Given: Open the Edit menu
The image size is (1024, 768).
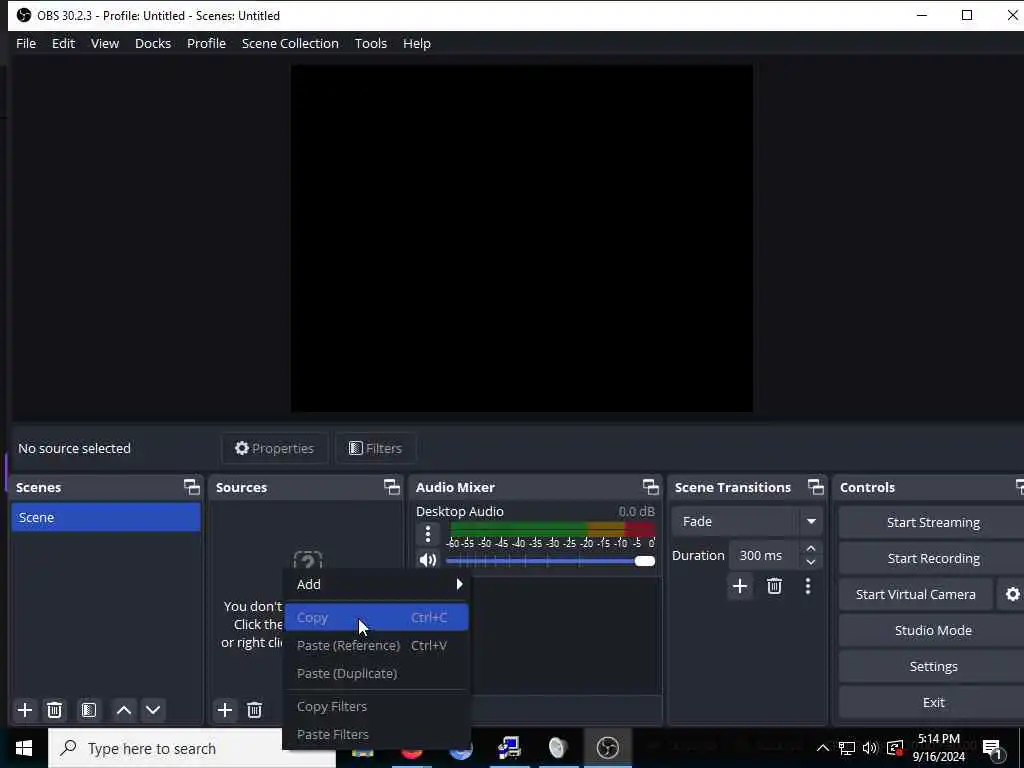Looking at the screenshot, I should tap(63, 43).
